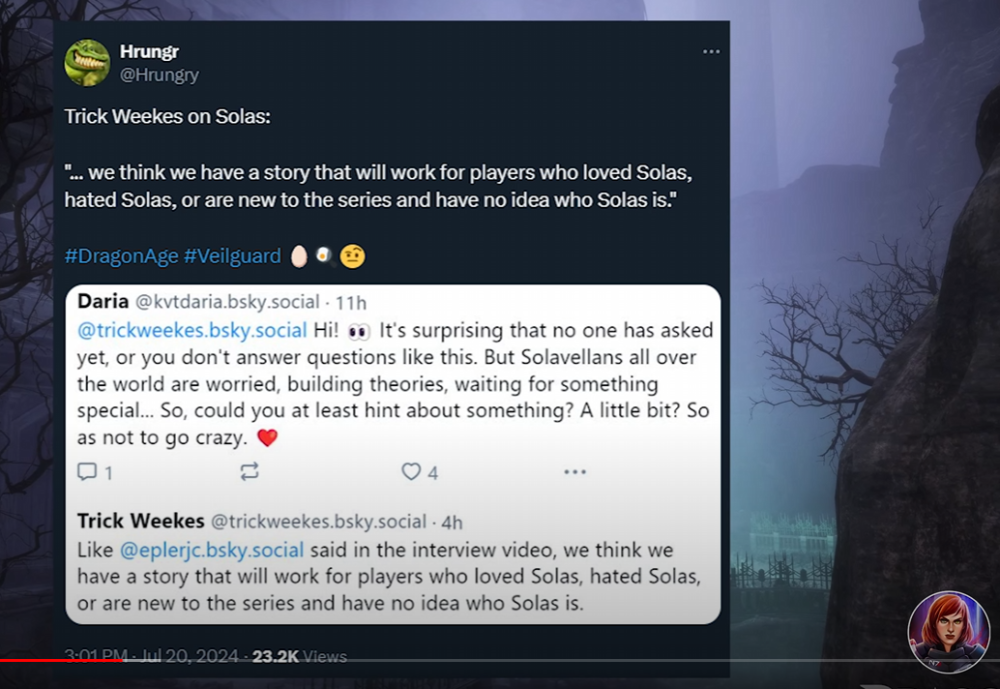Viewport: 1000px width, 689px height.
Task: Open the ellipsis menu under Daria's post
Action: (574, 472)
